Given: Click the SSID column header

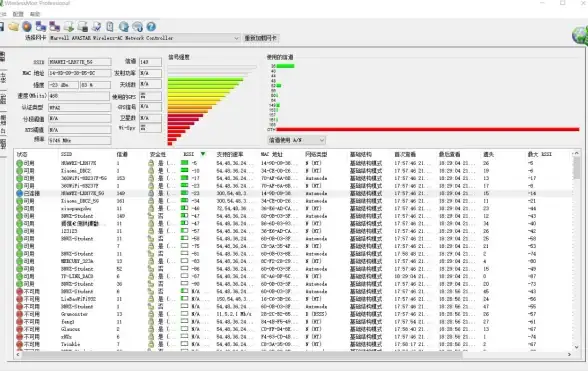Looking at the screenshot, I should pos(66,154).
